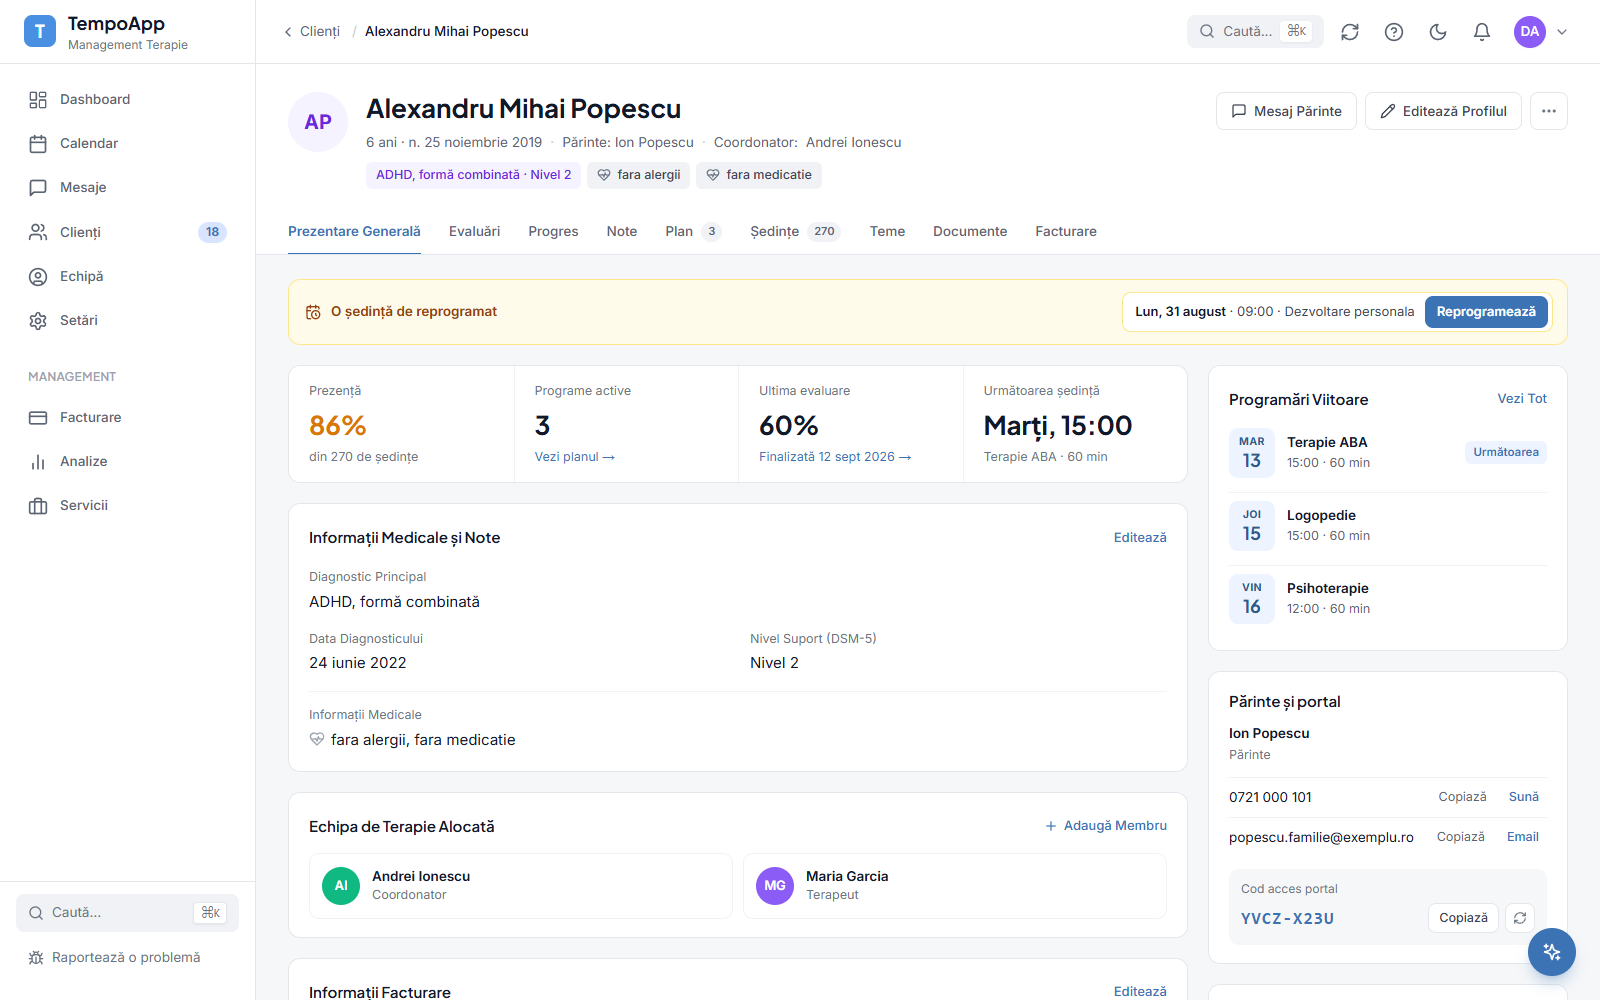Click the TempoApp logo
Viewport: 1600px width, 1000px height.
point(40,32)
